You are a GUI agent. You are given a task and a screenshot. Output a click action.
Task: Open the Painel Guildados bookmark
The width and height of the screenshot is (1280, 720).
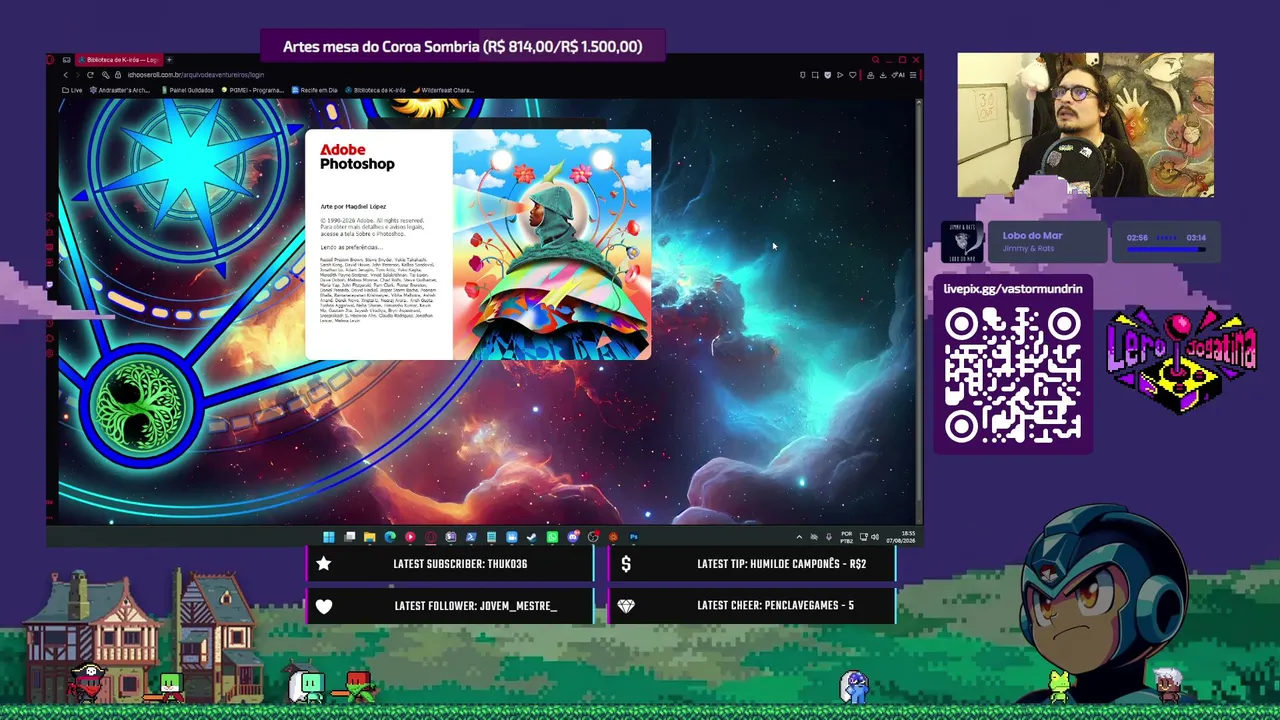[x=187, y=90]
